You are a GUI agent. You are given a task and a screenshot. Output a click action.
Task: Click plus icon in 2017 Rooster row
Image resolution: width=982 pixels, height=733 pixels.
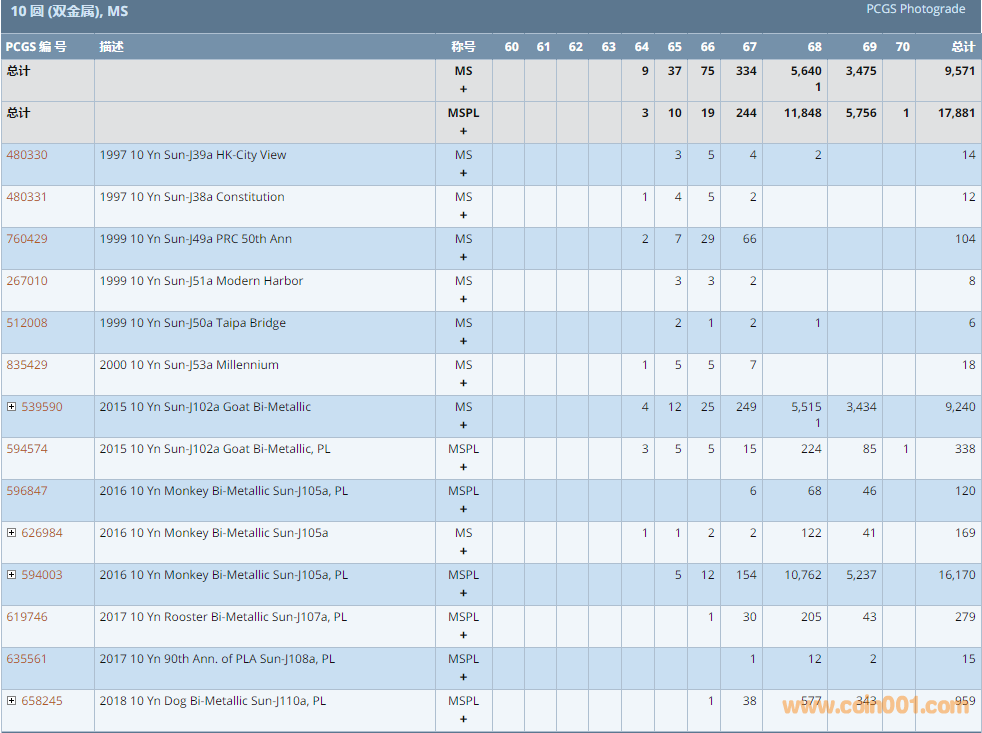463,635
